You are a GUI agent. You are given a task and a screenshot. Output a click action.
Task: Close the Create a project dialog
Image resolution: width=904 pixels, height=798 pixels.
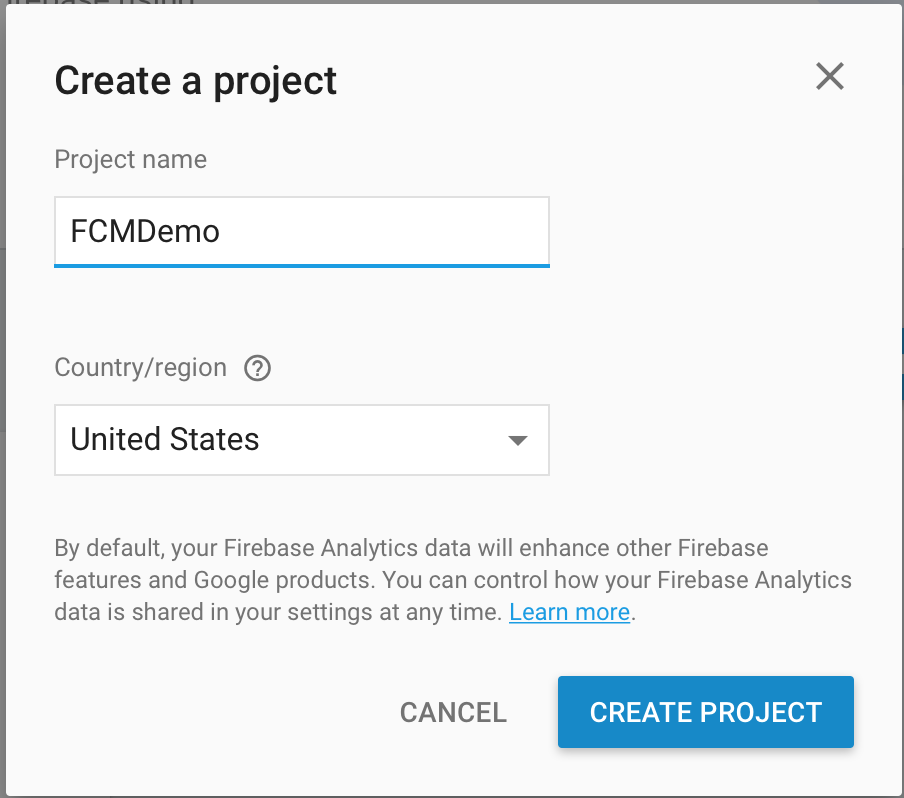pos(830,77)
